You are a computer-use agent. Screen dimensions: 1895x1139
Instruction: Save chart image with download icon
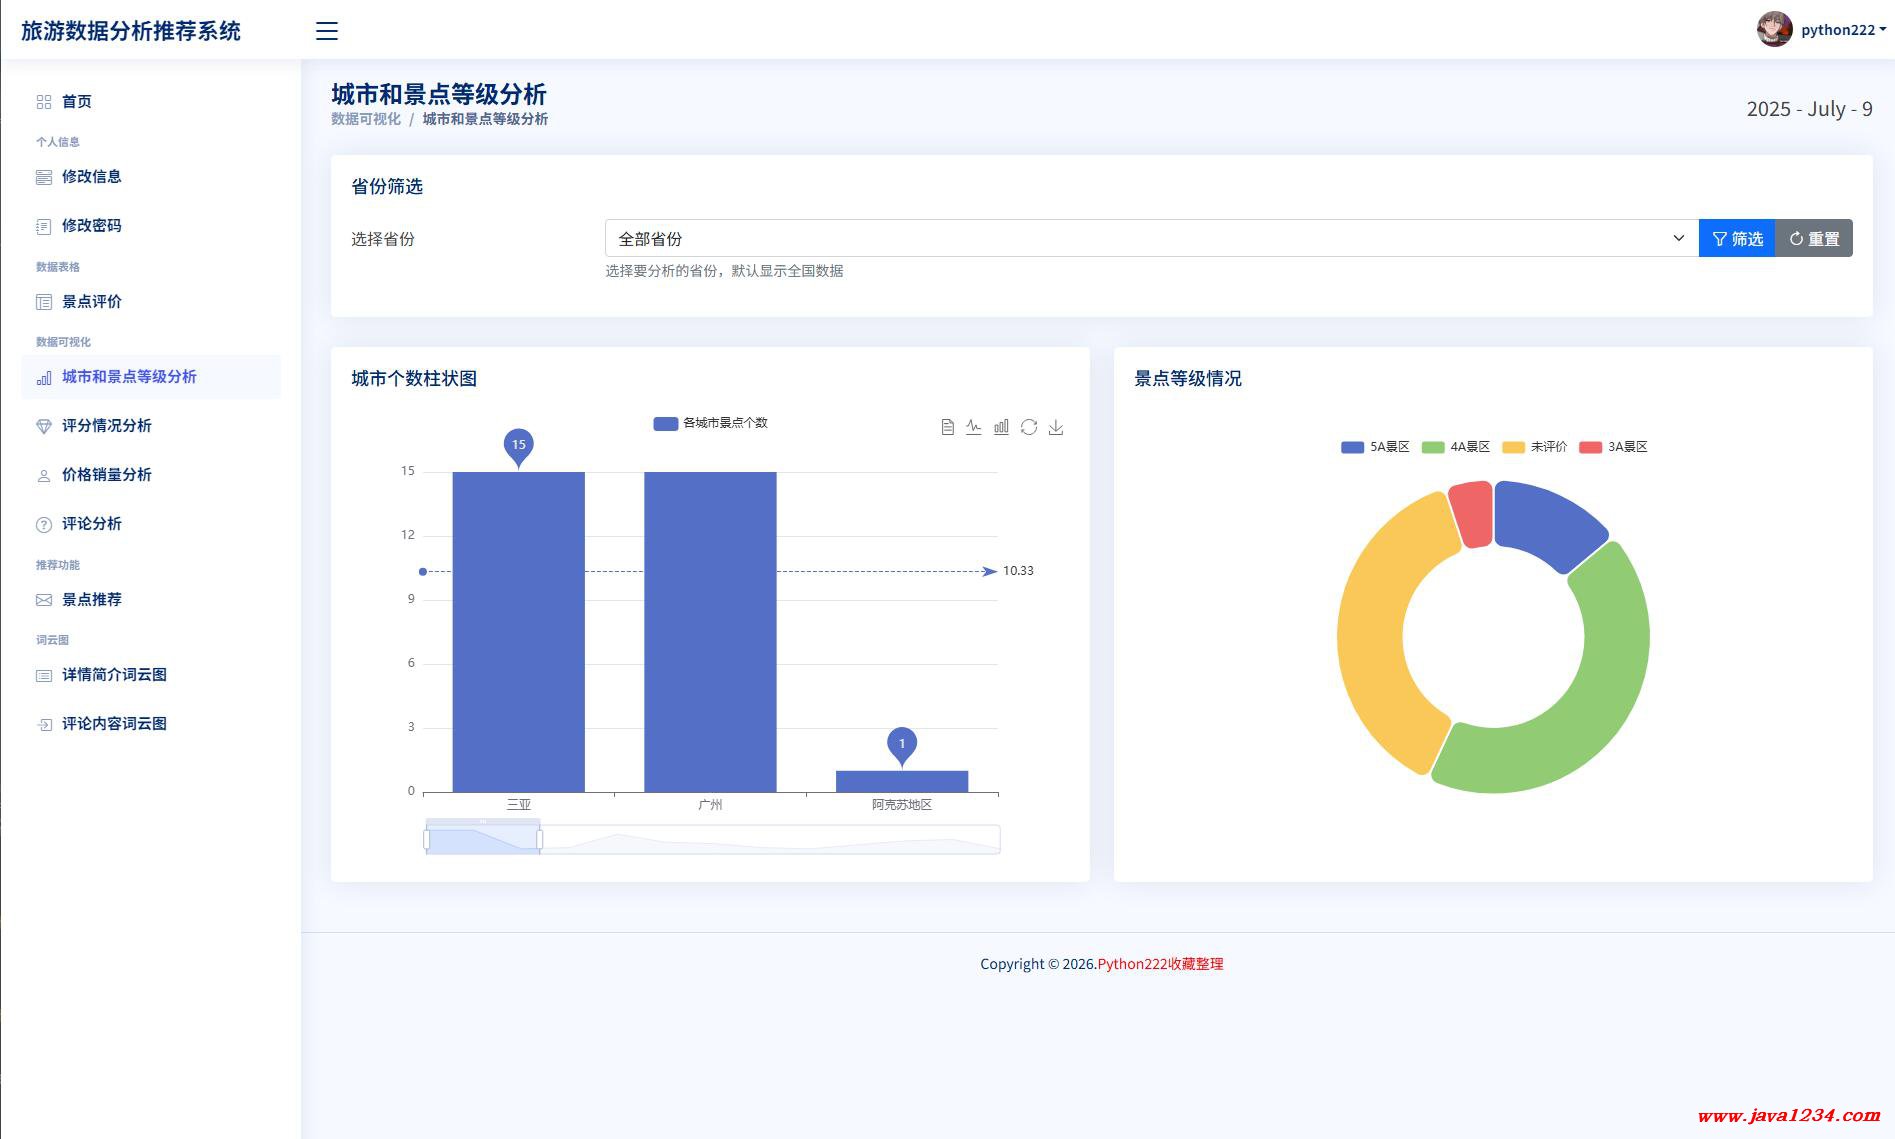click(x=1056, y=427)
